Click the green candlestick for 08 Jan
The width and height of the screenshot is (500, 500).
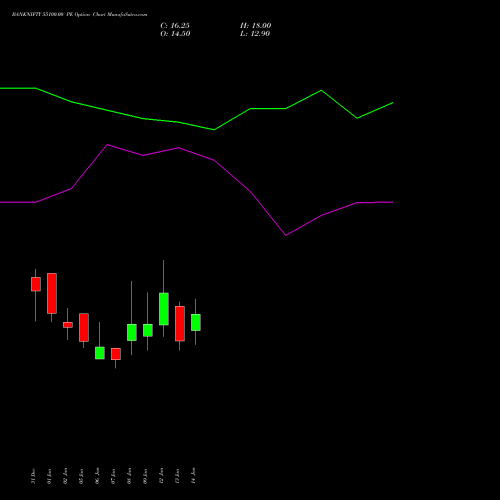click(132, 332)
